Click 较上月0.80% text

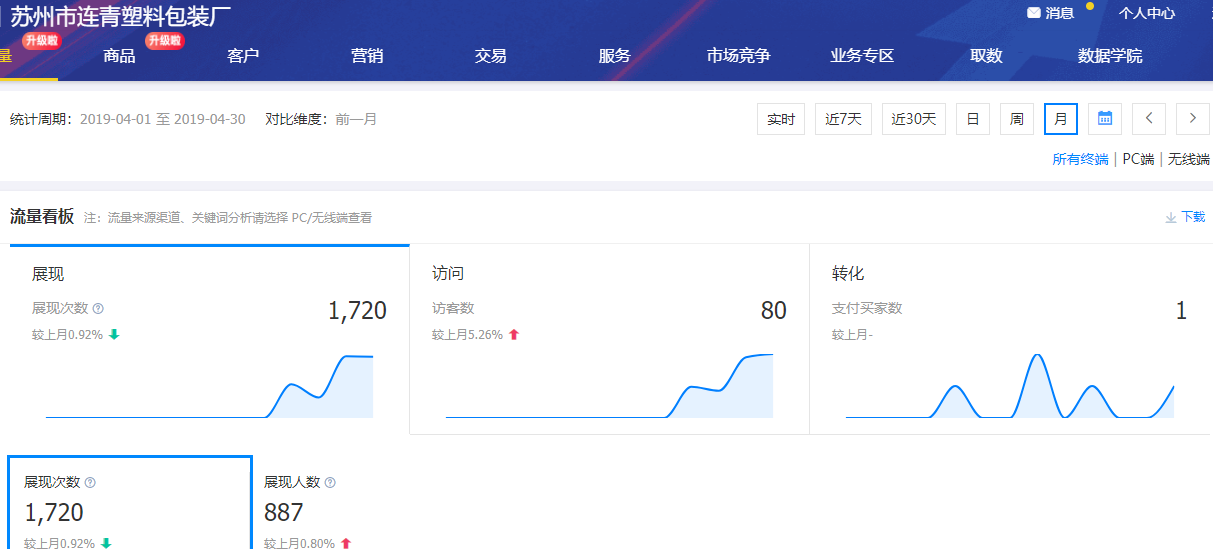point(299,543)
